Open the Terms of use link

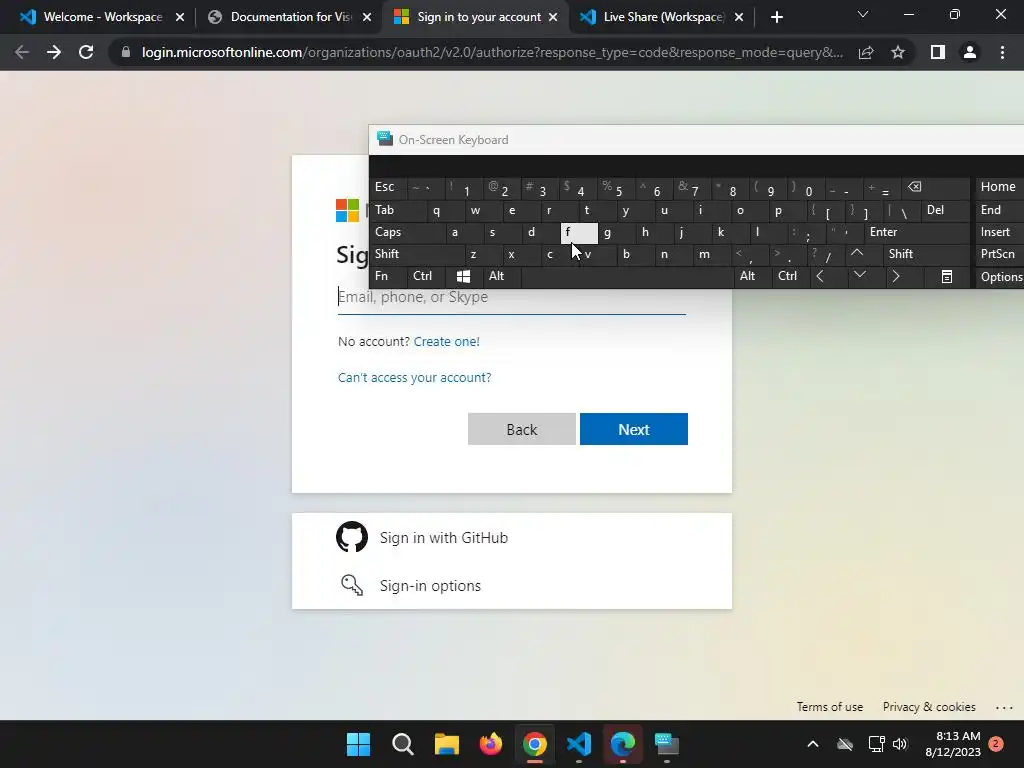(x=829, y=707)
